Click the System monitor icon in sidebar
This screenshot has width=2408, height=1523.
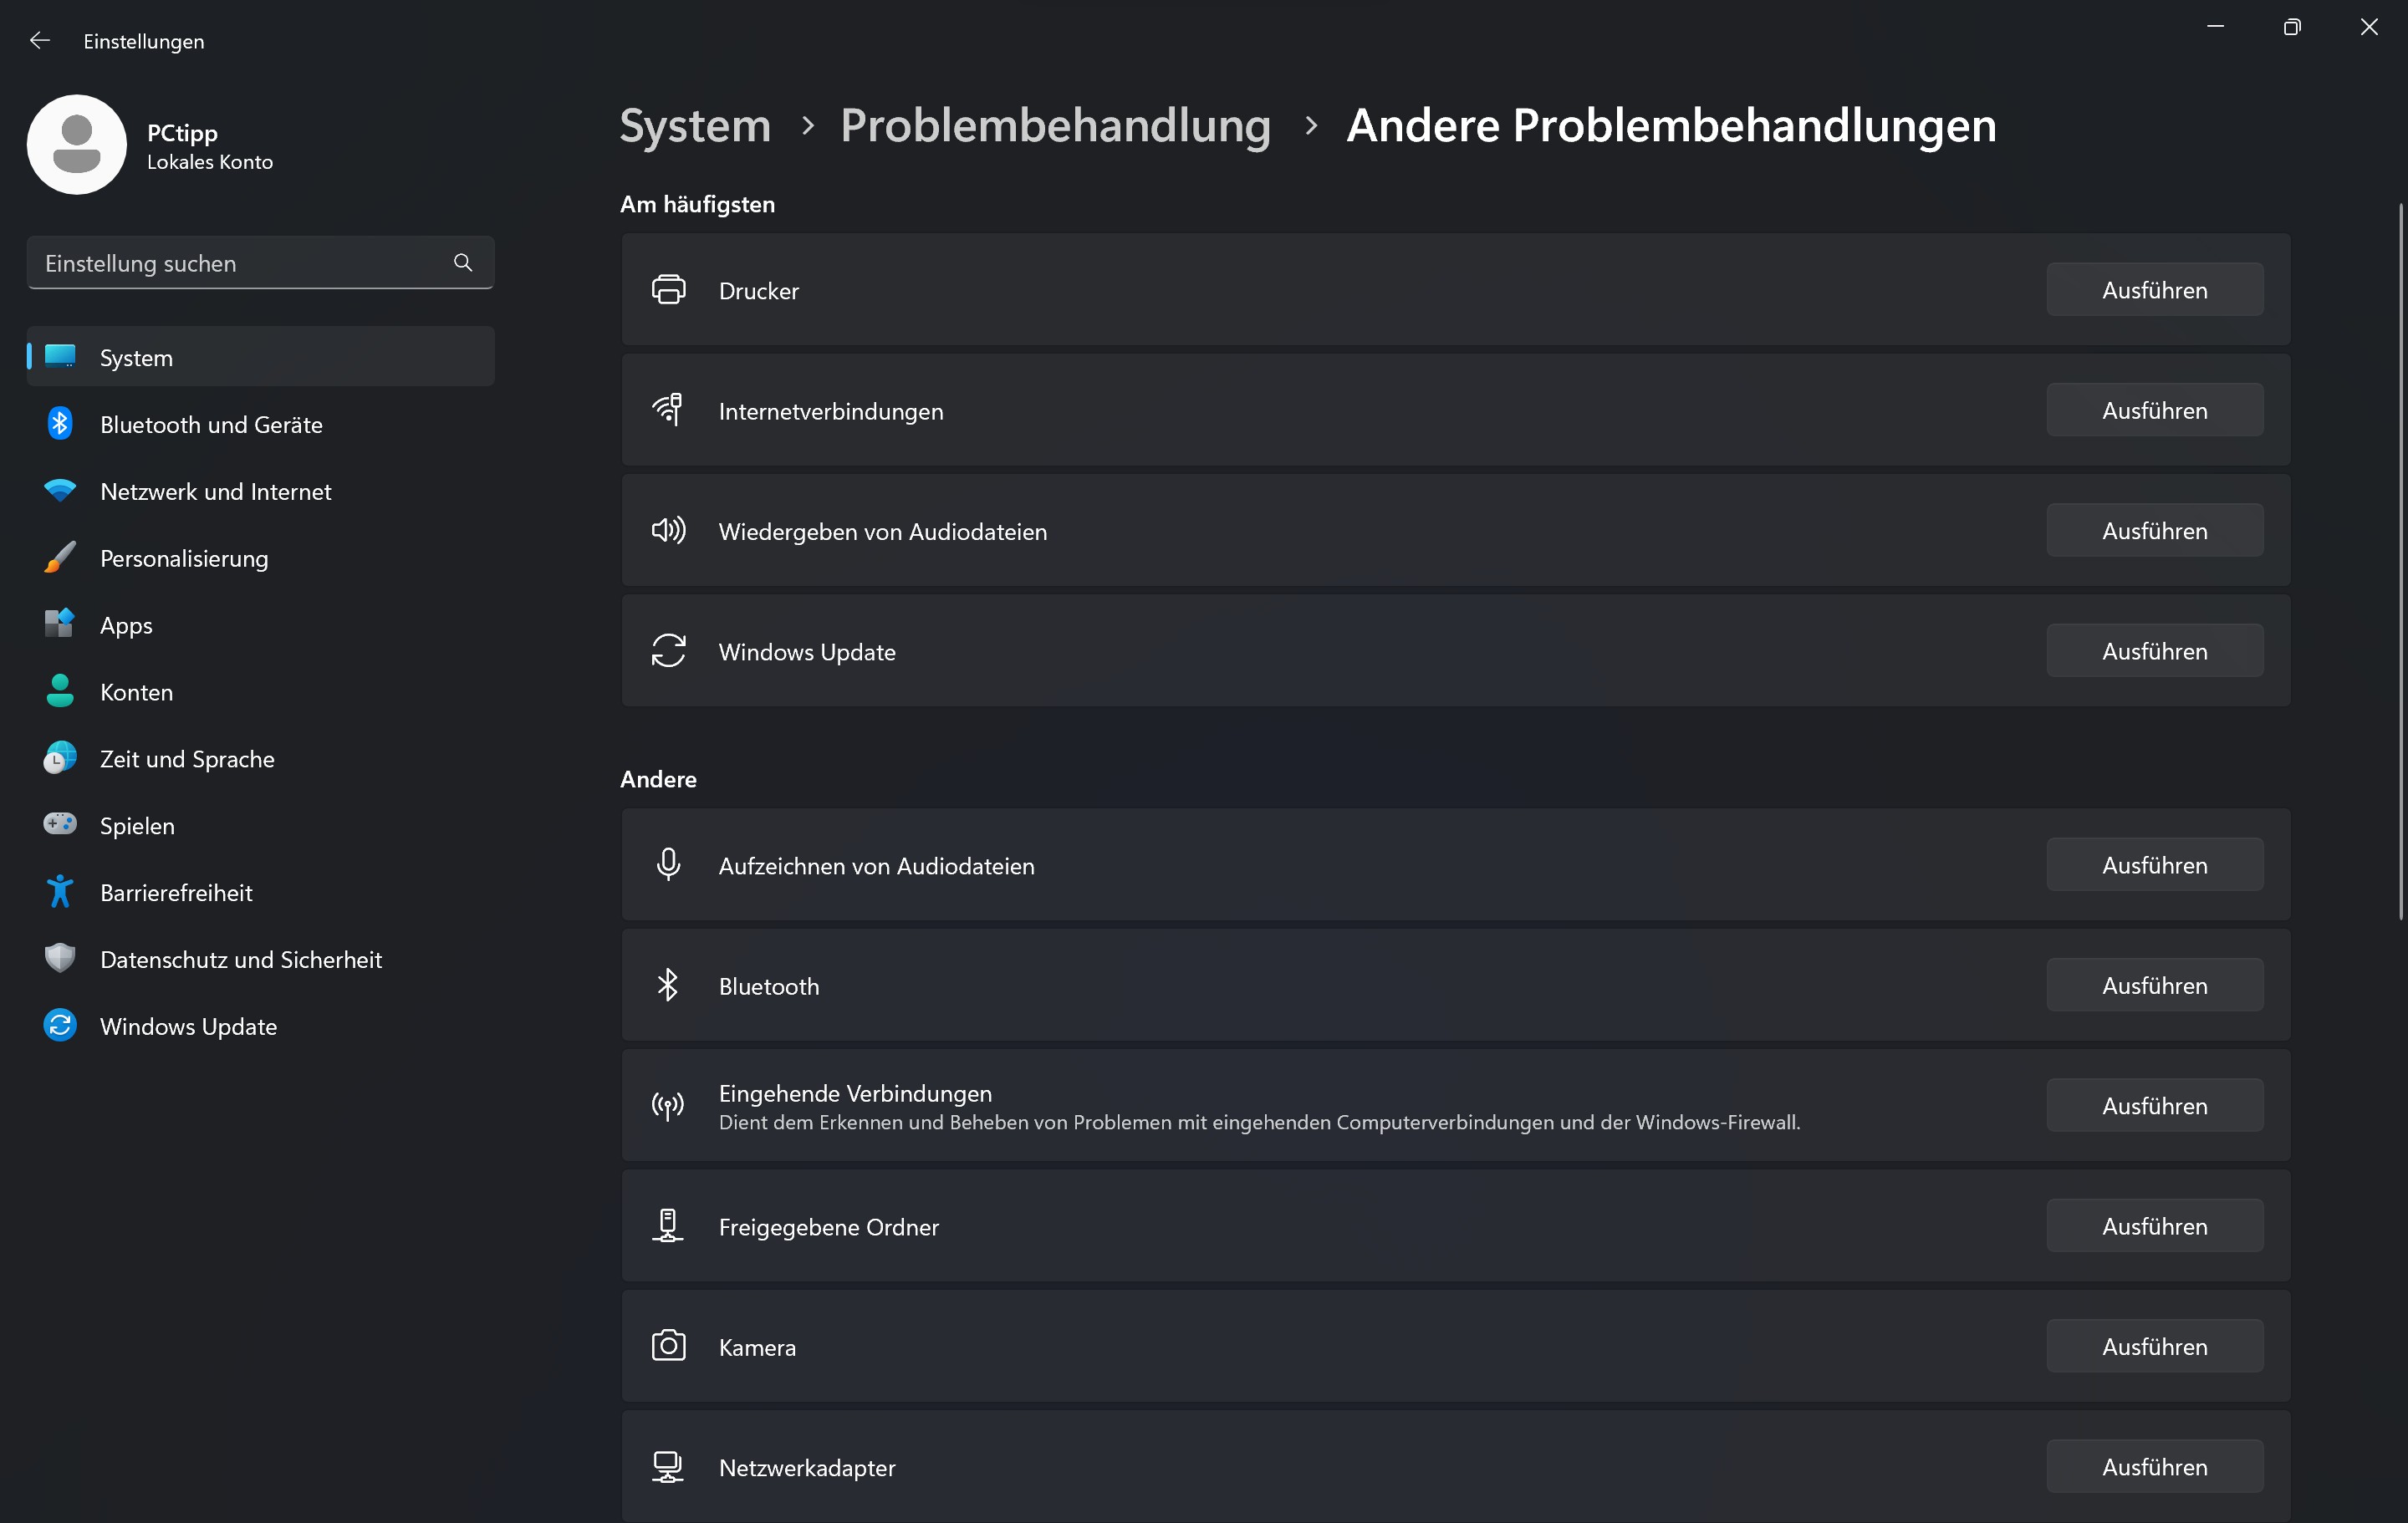pyautogui.click(x=60, y=357)
